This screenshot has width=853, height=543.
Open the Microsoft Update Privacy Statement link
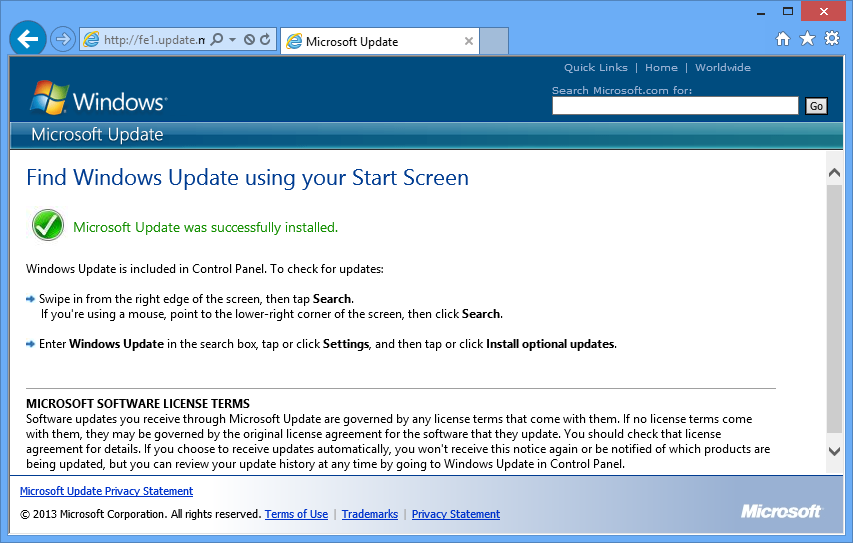pyautogui.click(x=107, y=491)
